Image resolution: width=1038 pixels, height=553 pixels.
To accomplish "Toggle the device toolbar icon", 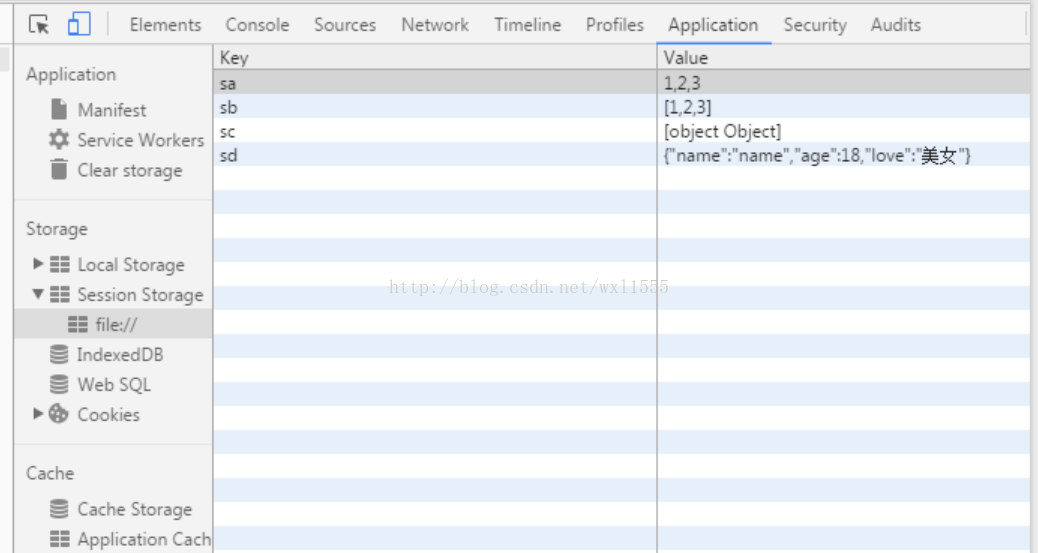I will [79, 24].
